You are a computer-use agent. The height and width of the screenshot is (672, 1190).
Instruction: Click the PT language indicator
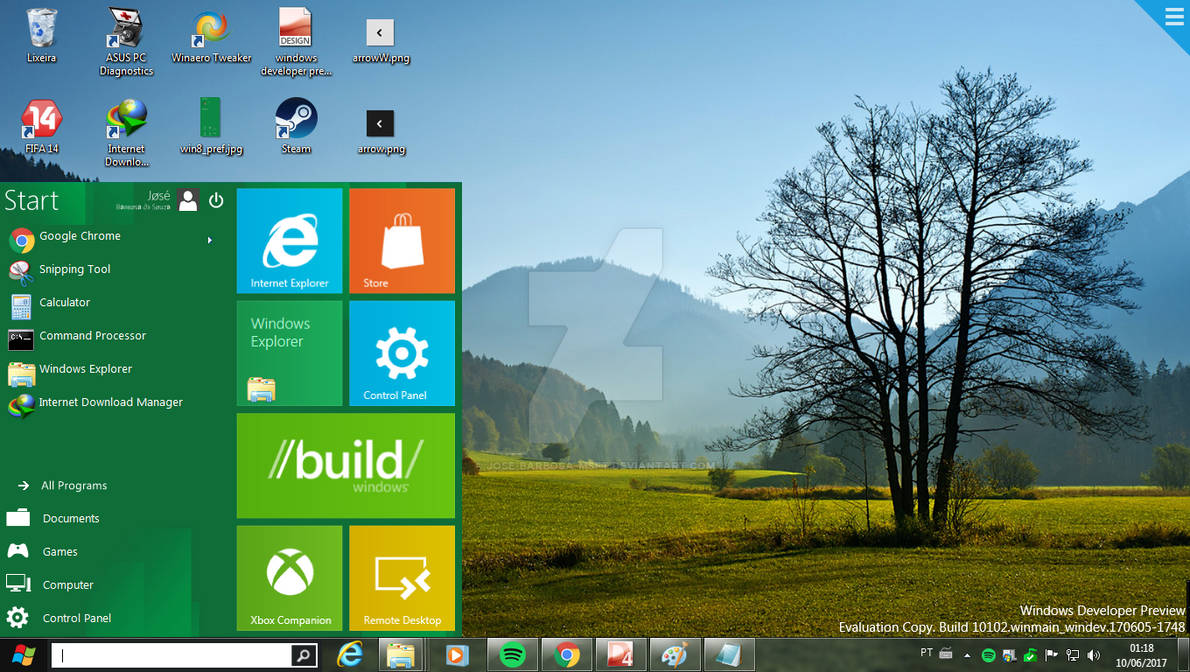927,652
